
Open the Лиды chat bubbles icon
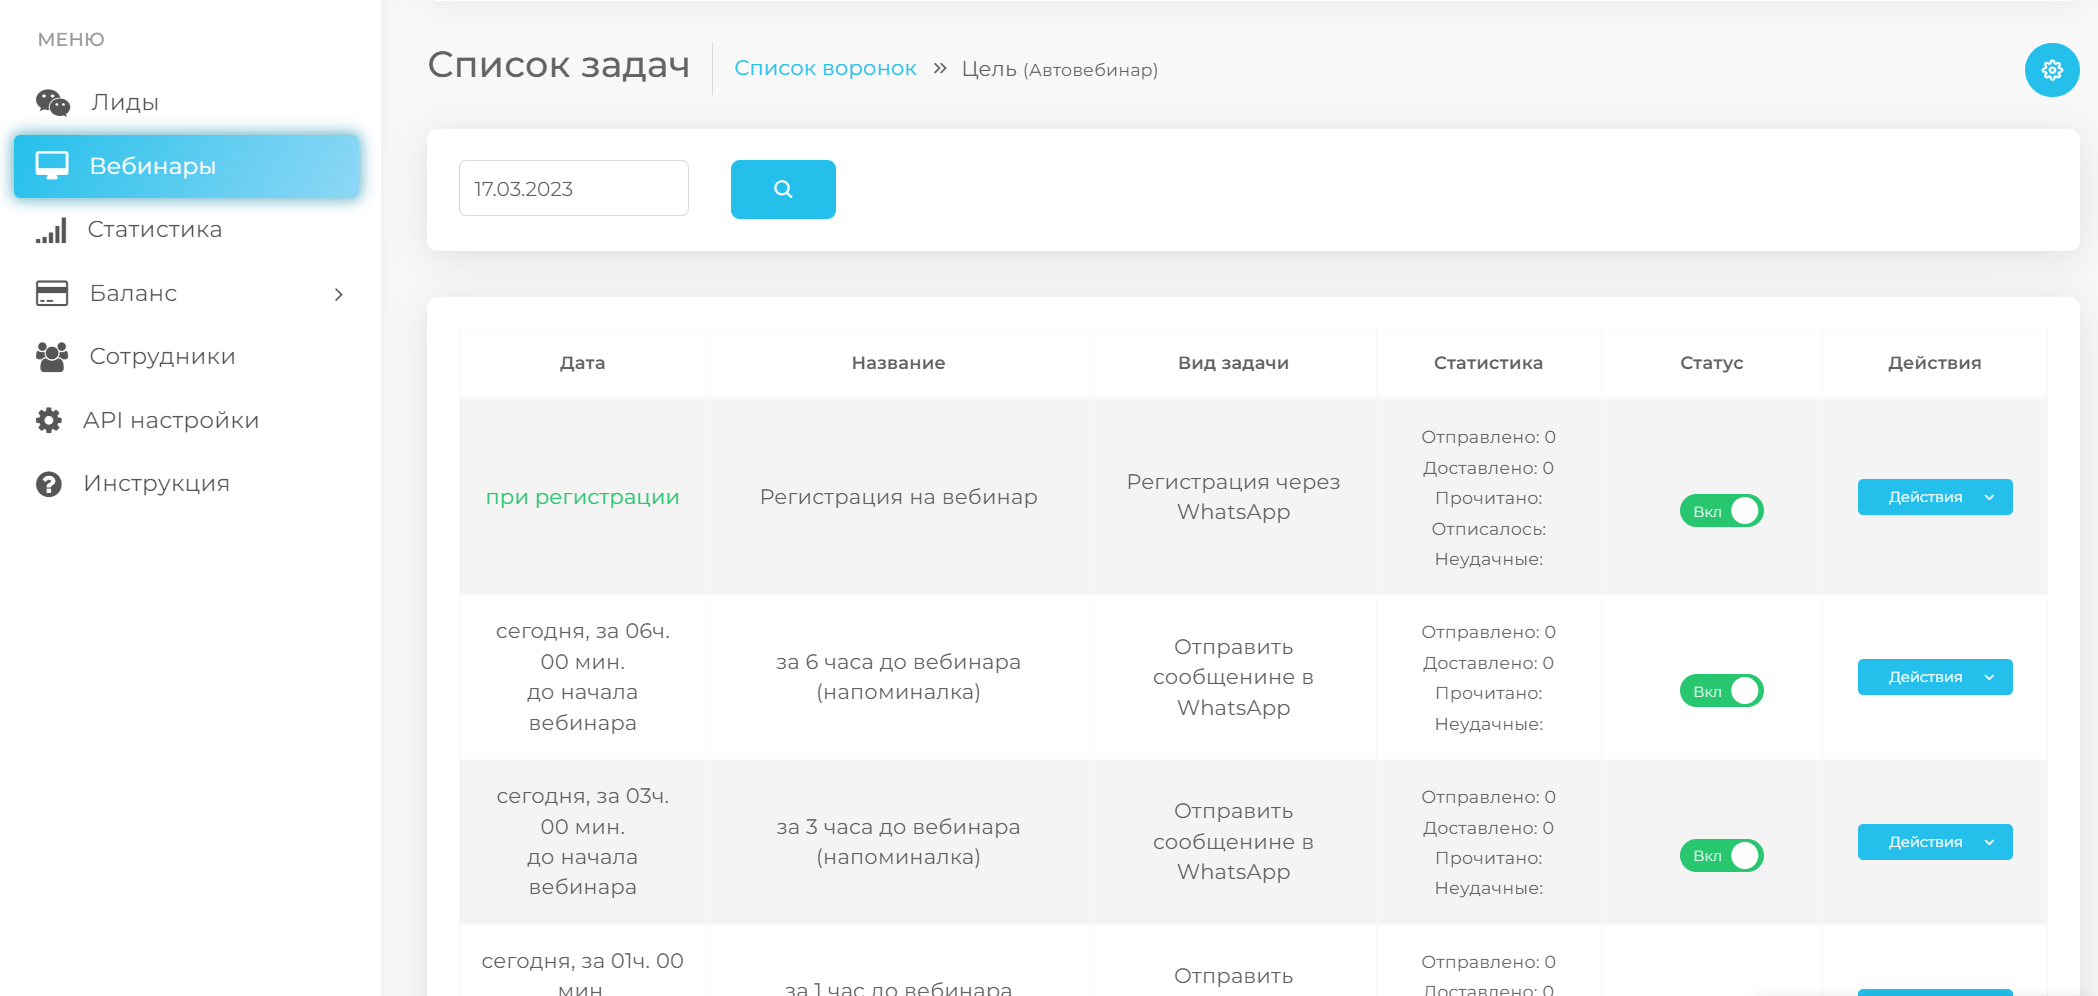click(x=52, y=102)
